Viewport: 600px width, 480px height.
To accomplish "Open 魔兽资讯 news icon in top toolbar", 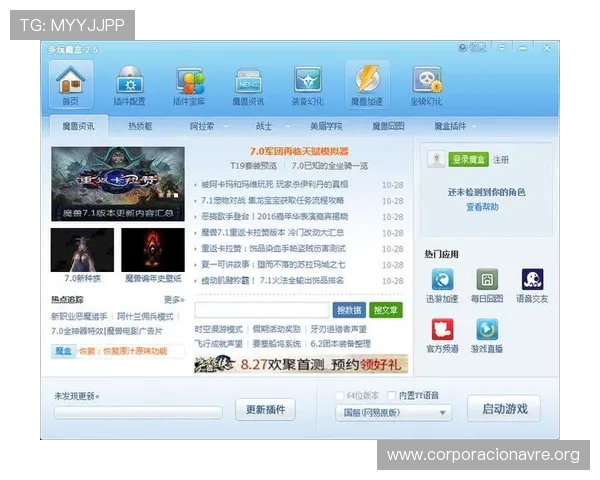I will tap(248, 85).
